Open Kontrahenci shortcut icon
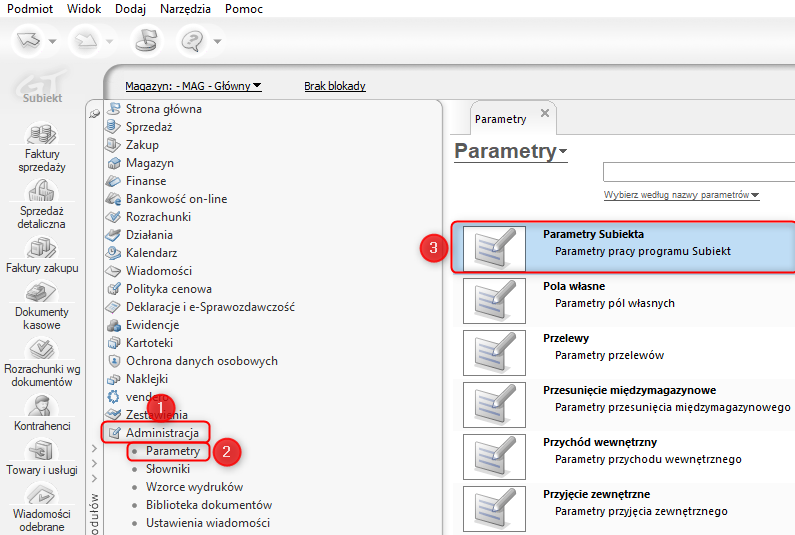This screenshot has width=795, height=535. point(42,407)
